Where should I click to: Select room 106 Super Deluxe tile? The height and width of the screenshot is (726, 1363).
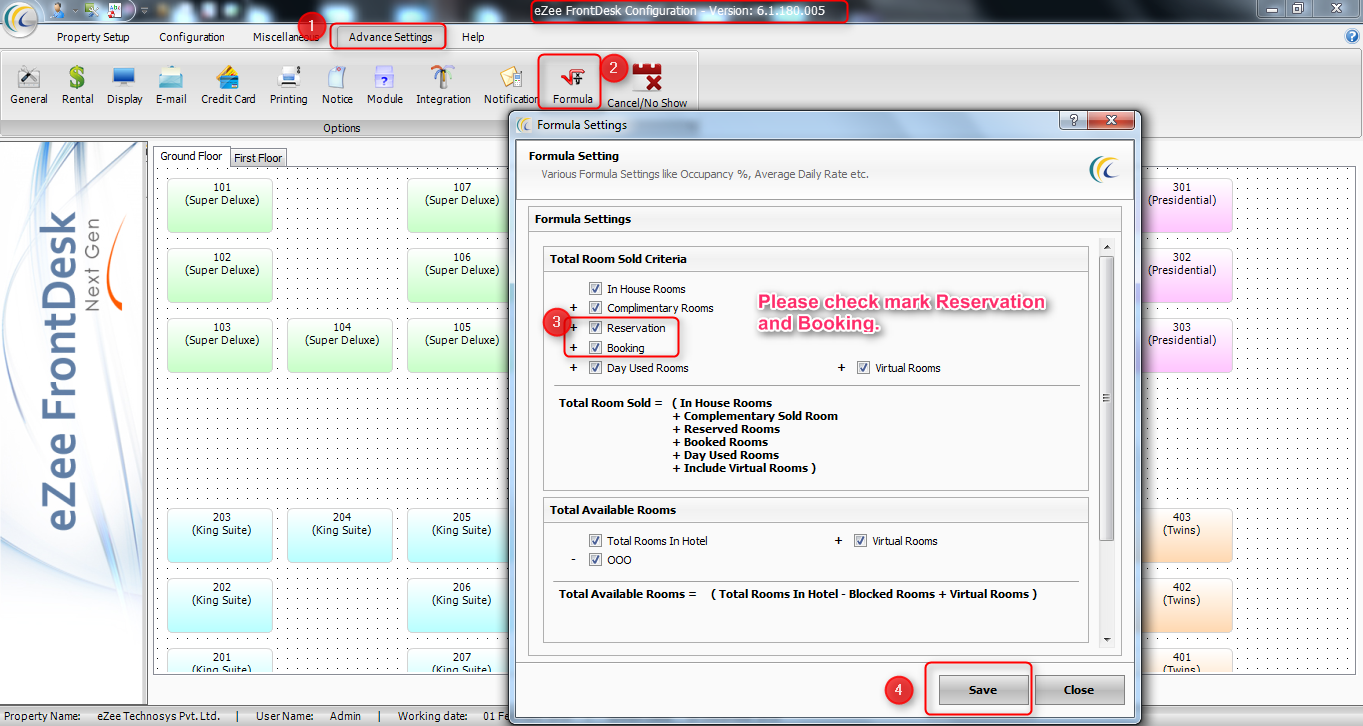460,275
